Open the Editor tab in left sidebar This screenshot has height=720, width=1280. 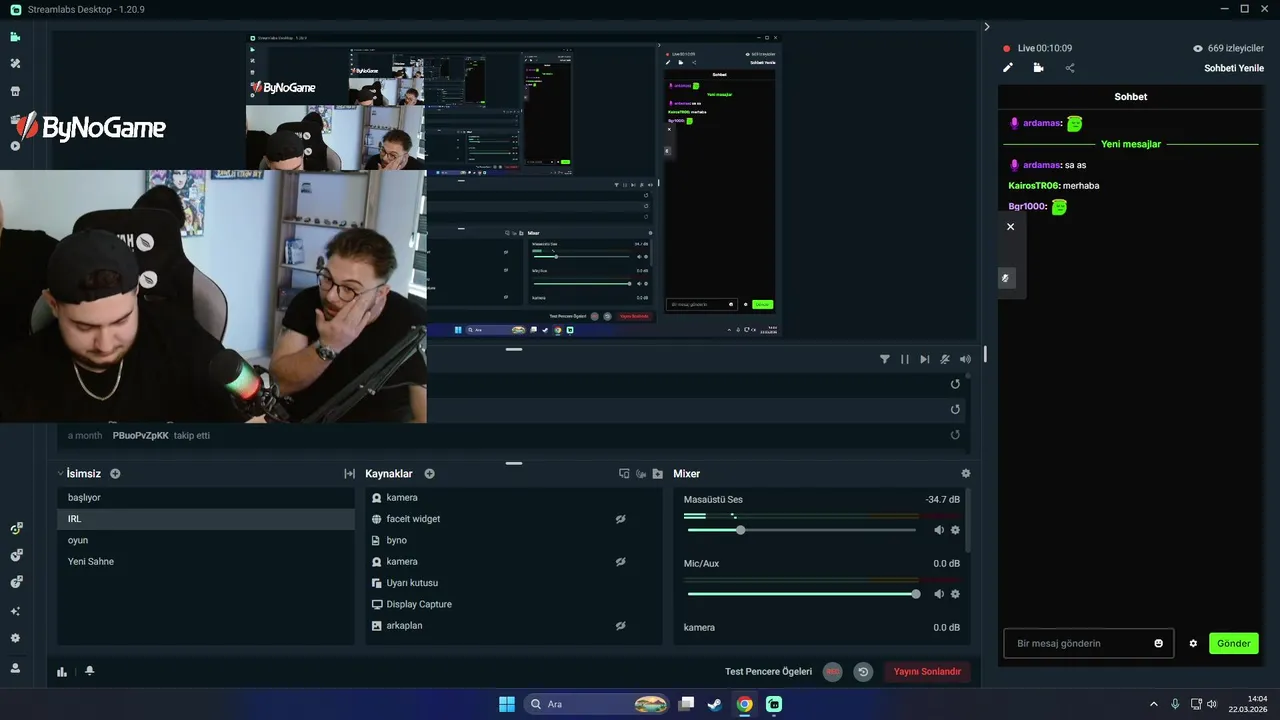click(x=15, y=37)
